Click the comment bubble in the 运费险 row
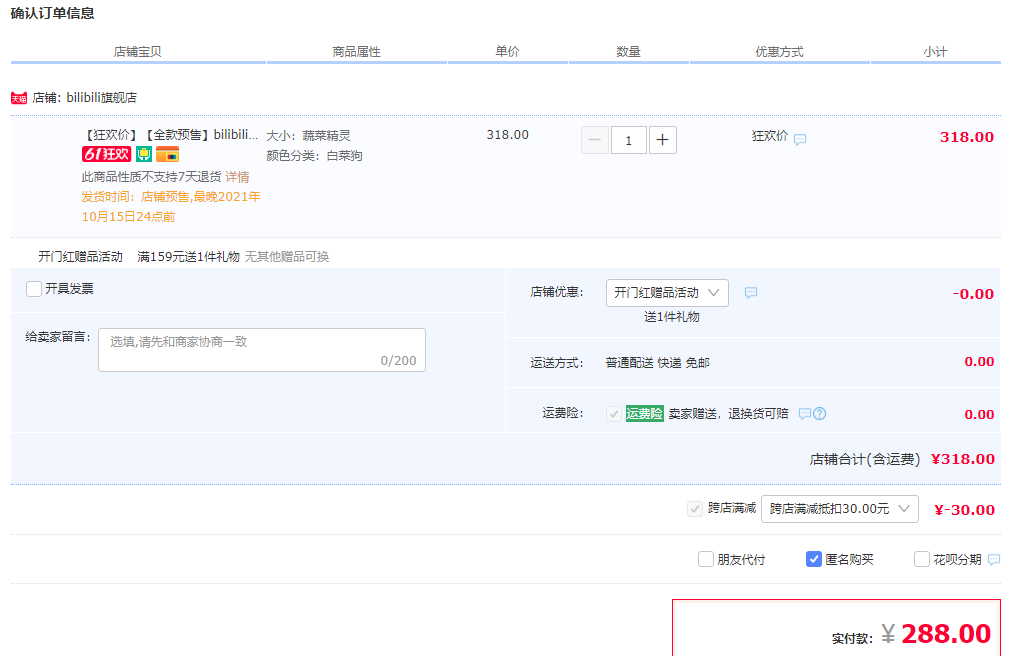 (x=804, y=414)
